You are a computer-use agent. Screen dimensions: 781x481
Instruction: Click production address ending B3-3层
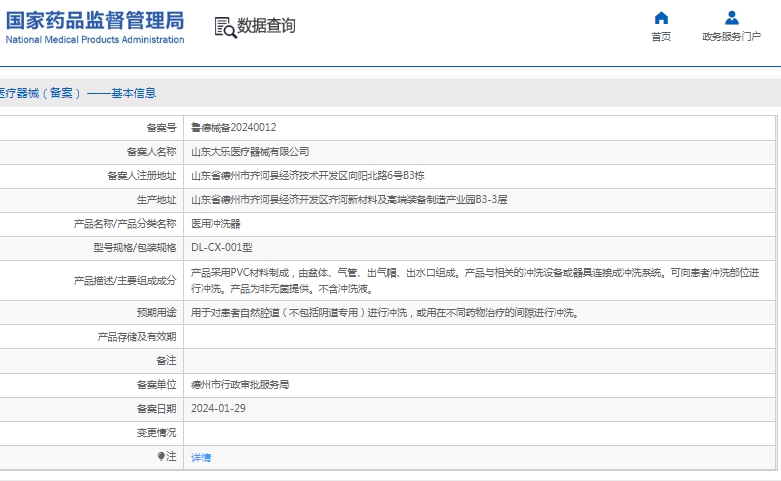[x=349, y=200]
